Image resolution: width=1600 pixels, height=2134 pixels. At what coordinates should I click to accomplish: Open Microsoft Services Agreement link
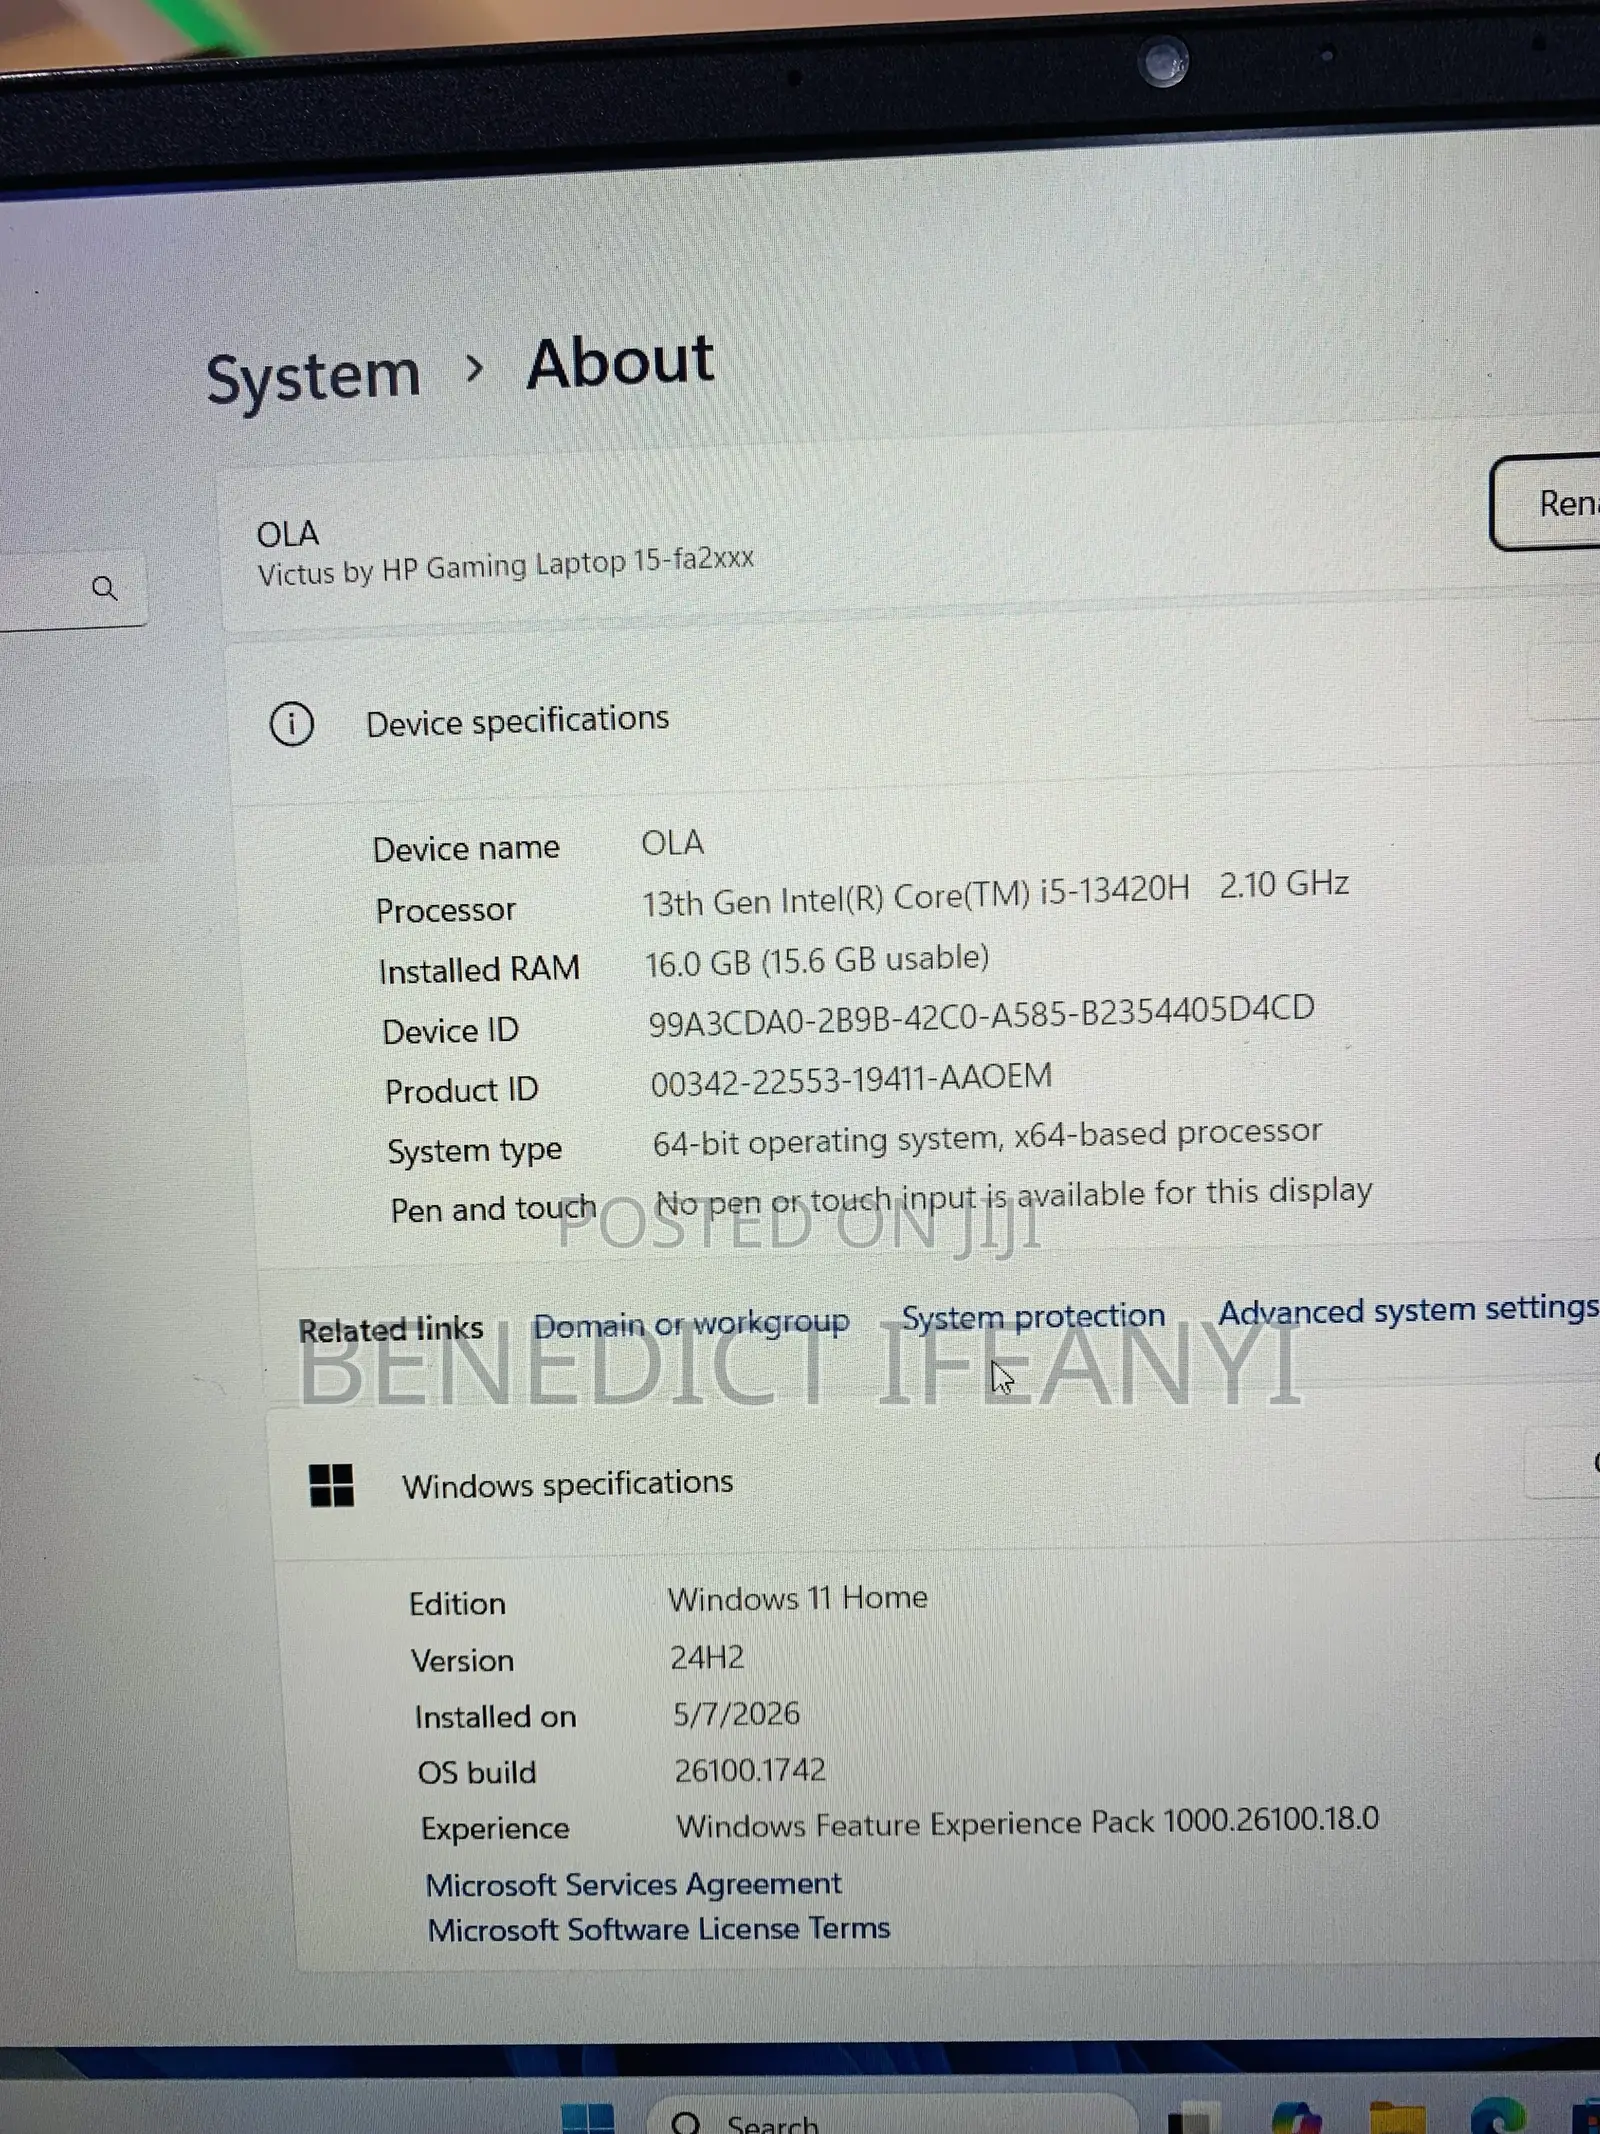633,1884
